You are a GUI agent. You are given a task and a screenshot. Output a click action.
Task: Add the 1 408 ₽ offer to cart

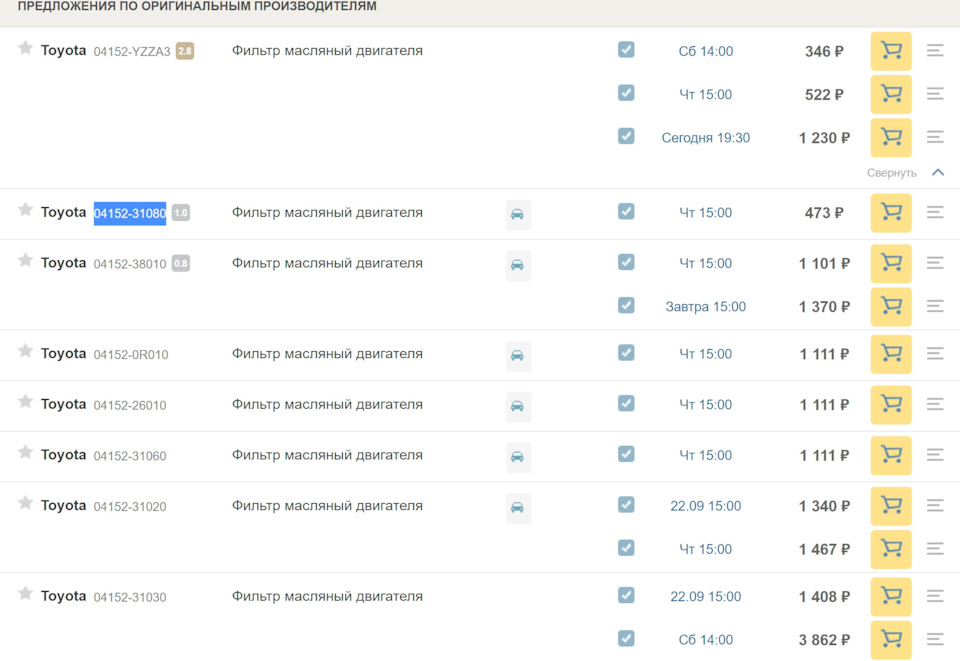coord(891,597)
